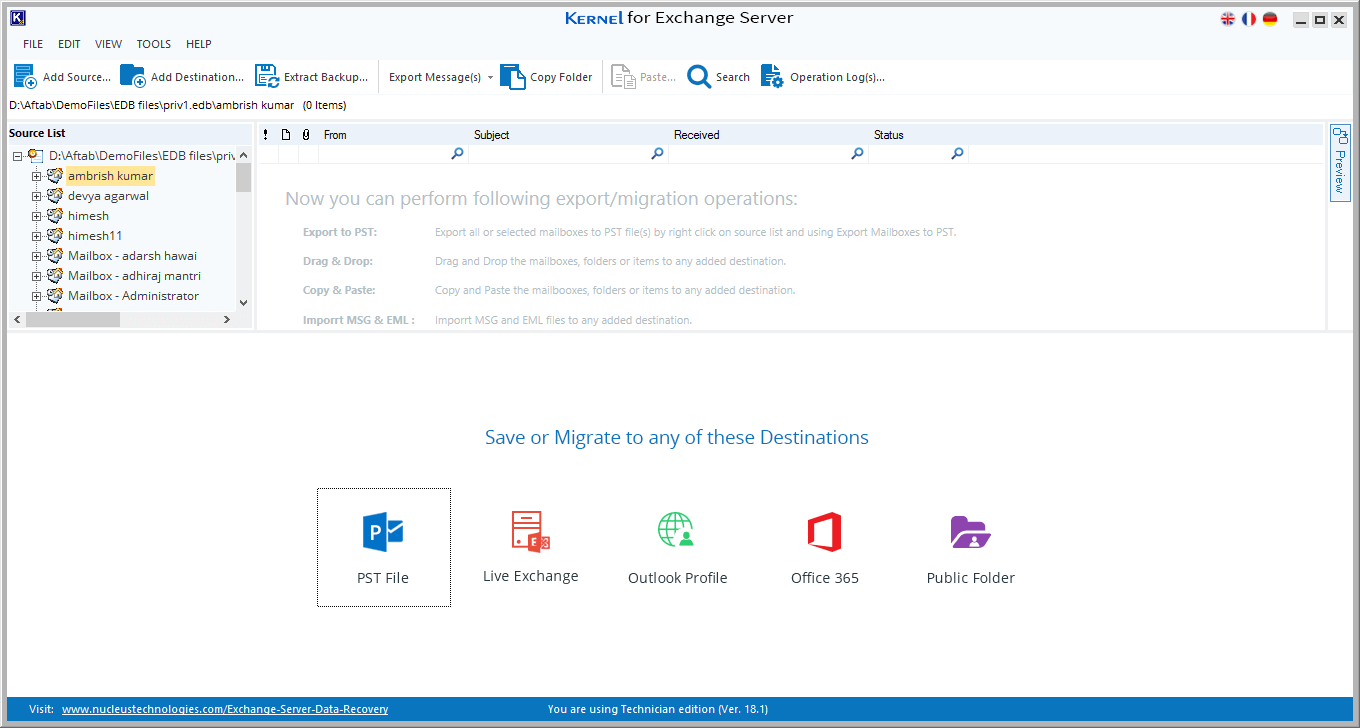Select Mailbox - Administrator in Source List
The width and height of the screenshot is (1360, 728).
click(133, 296)
